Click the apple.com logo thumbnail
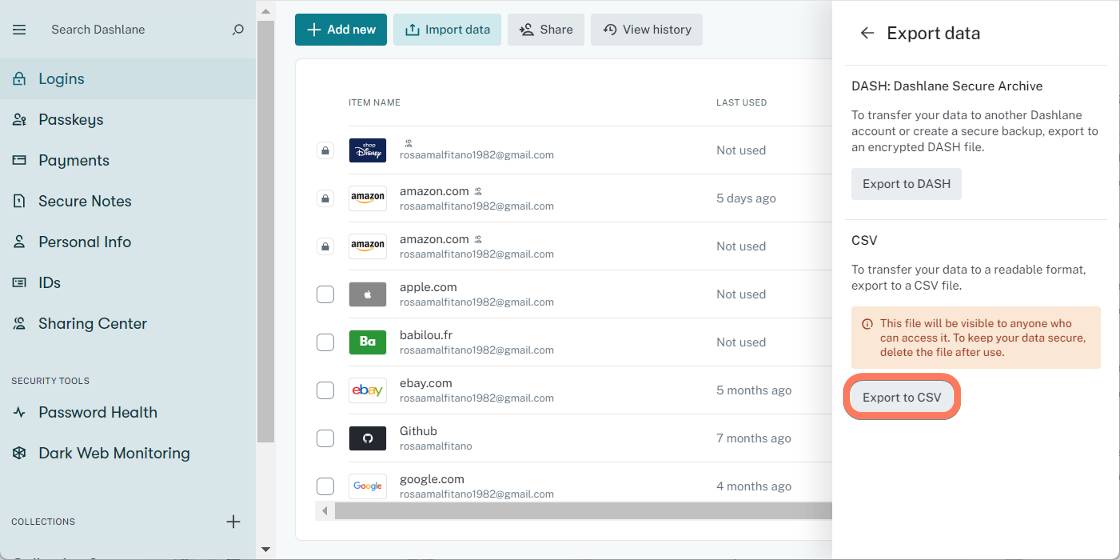The width and height of the screenshot is (1120, 560). [367, 294]
